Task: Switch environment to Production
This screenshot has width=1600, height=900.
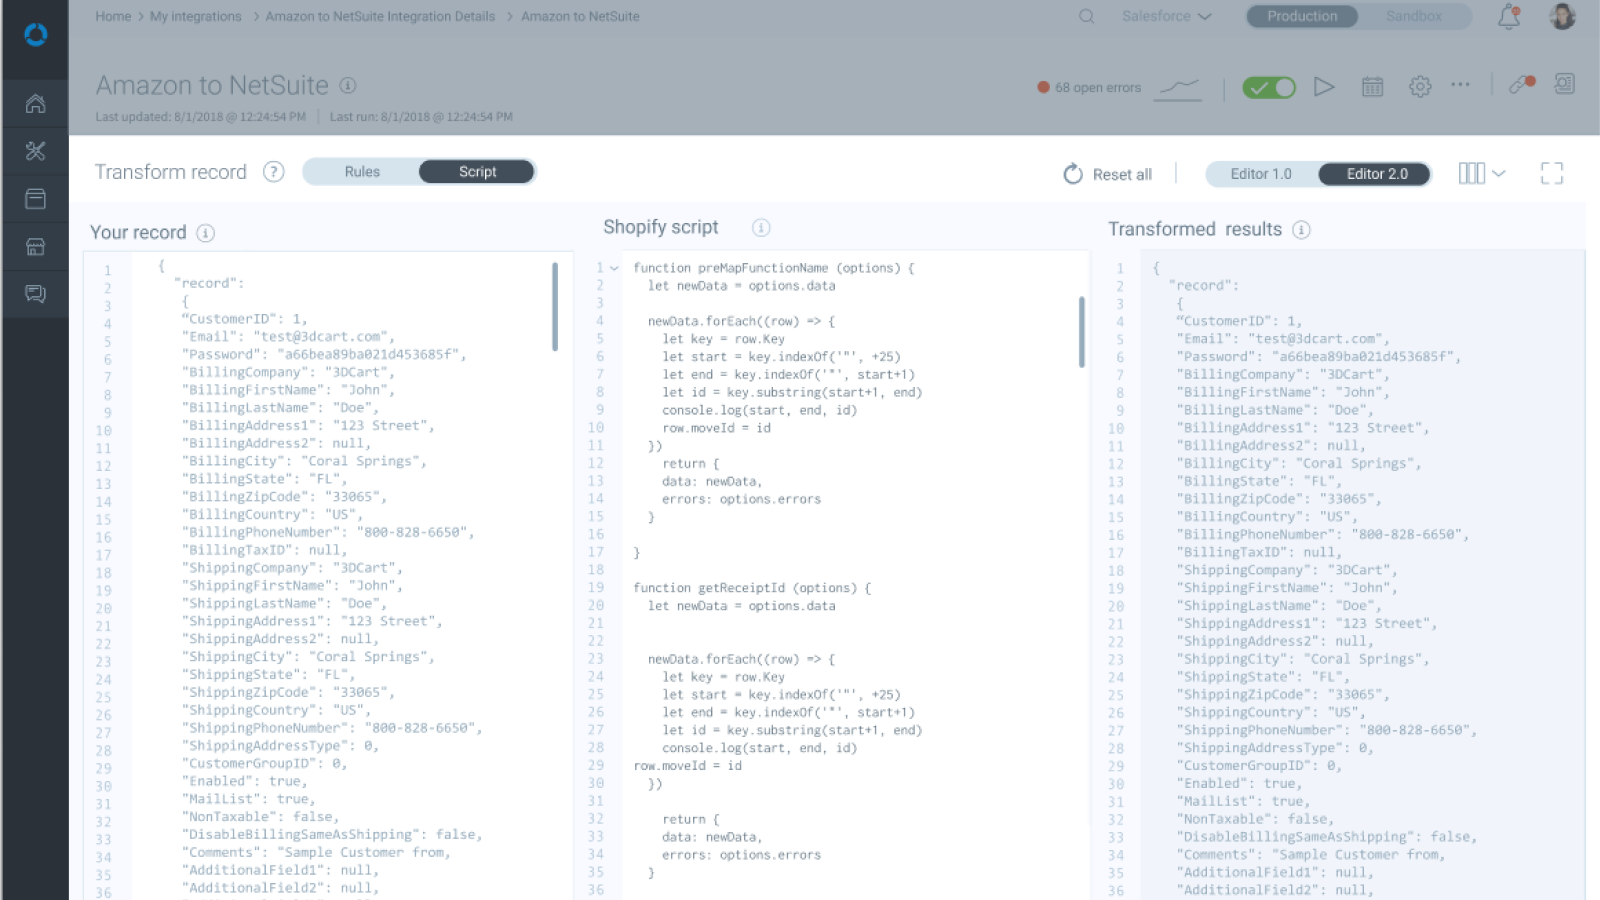Action: [1302, 16]
